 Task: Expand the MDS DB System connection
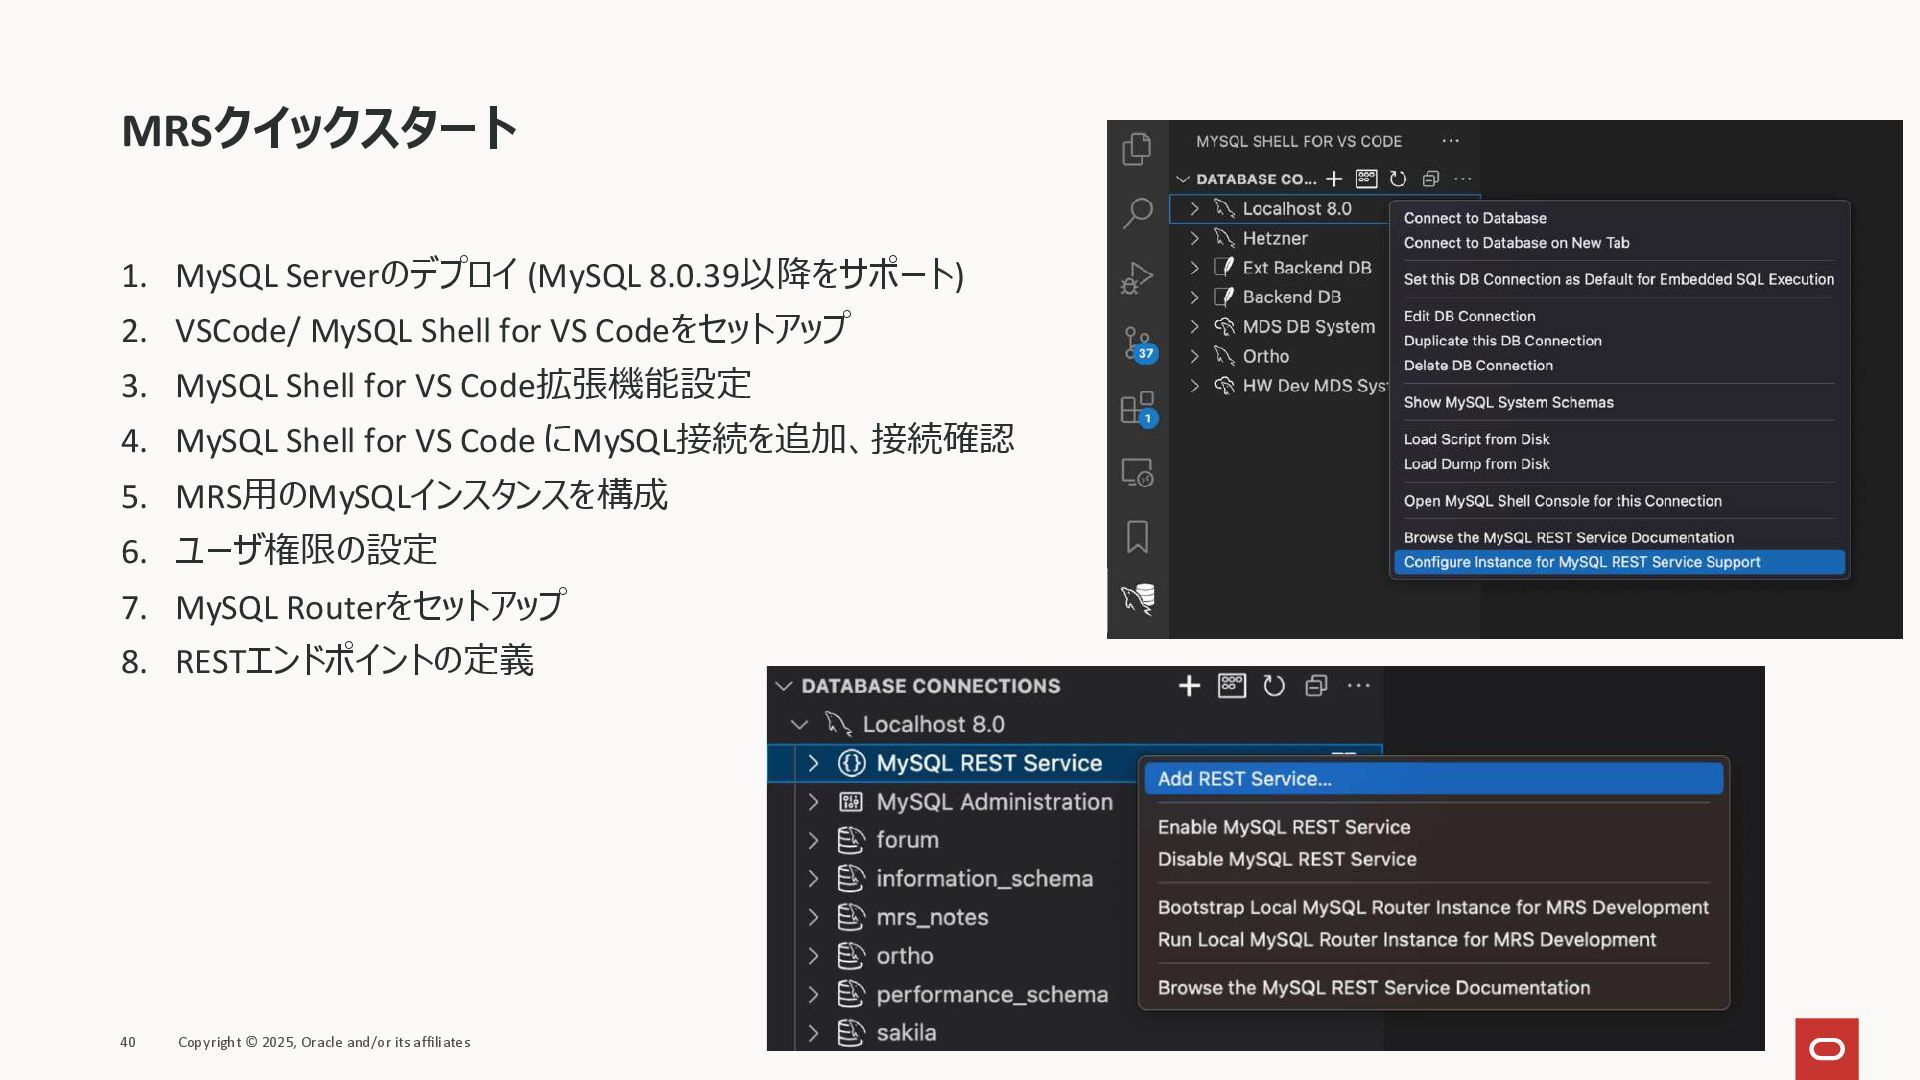[1194, 327]
